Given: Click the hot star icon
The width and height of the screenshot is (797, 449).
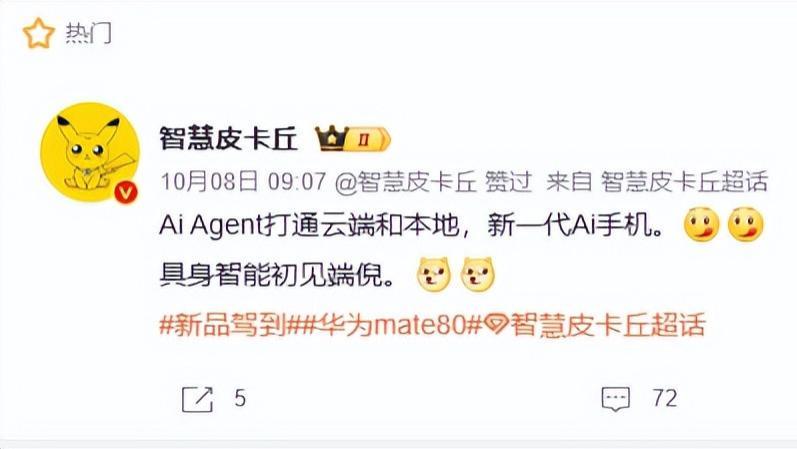Looking at the screenshot, I should (x=39, y=33).
